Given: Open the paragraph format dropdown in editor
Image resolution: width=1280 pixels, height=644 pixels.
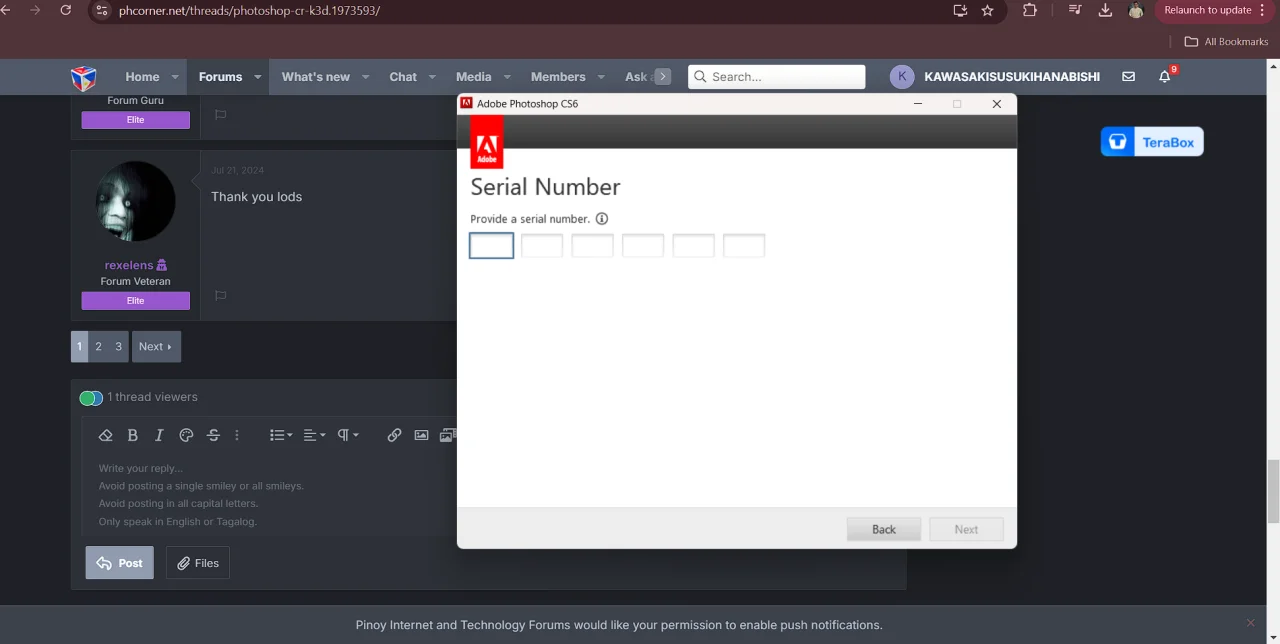Looking at the screenshot, I should pyautogui.click(x=348, y=435).
